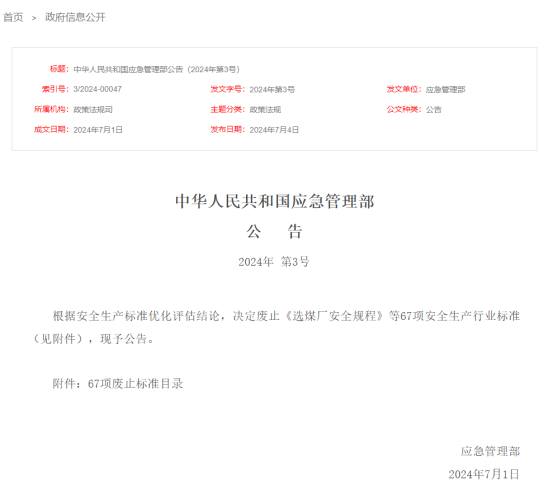Click the 所属机构 value 政策法规司
553x490 pixels.
(x=93, y=110)
